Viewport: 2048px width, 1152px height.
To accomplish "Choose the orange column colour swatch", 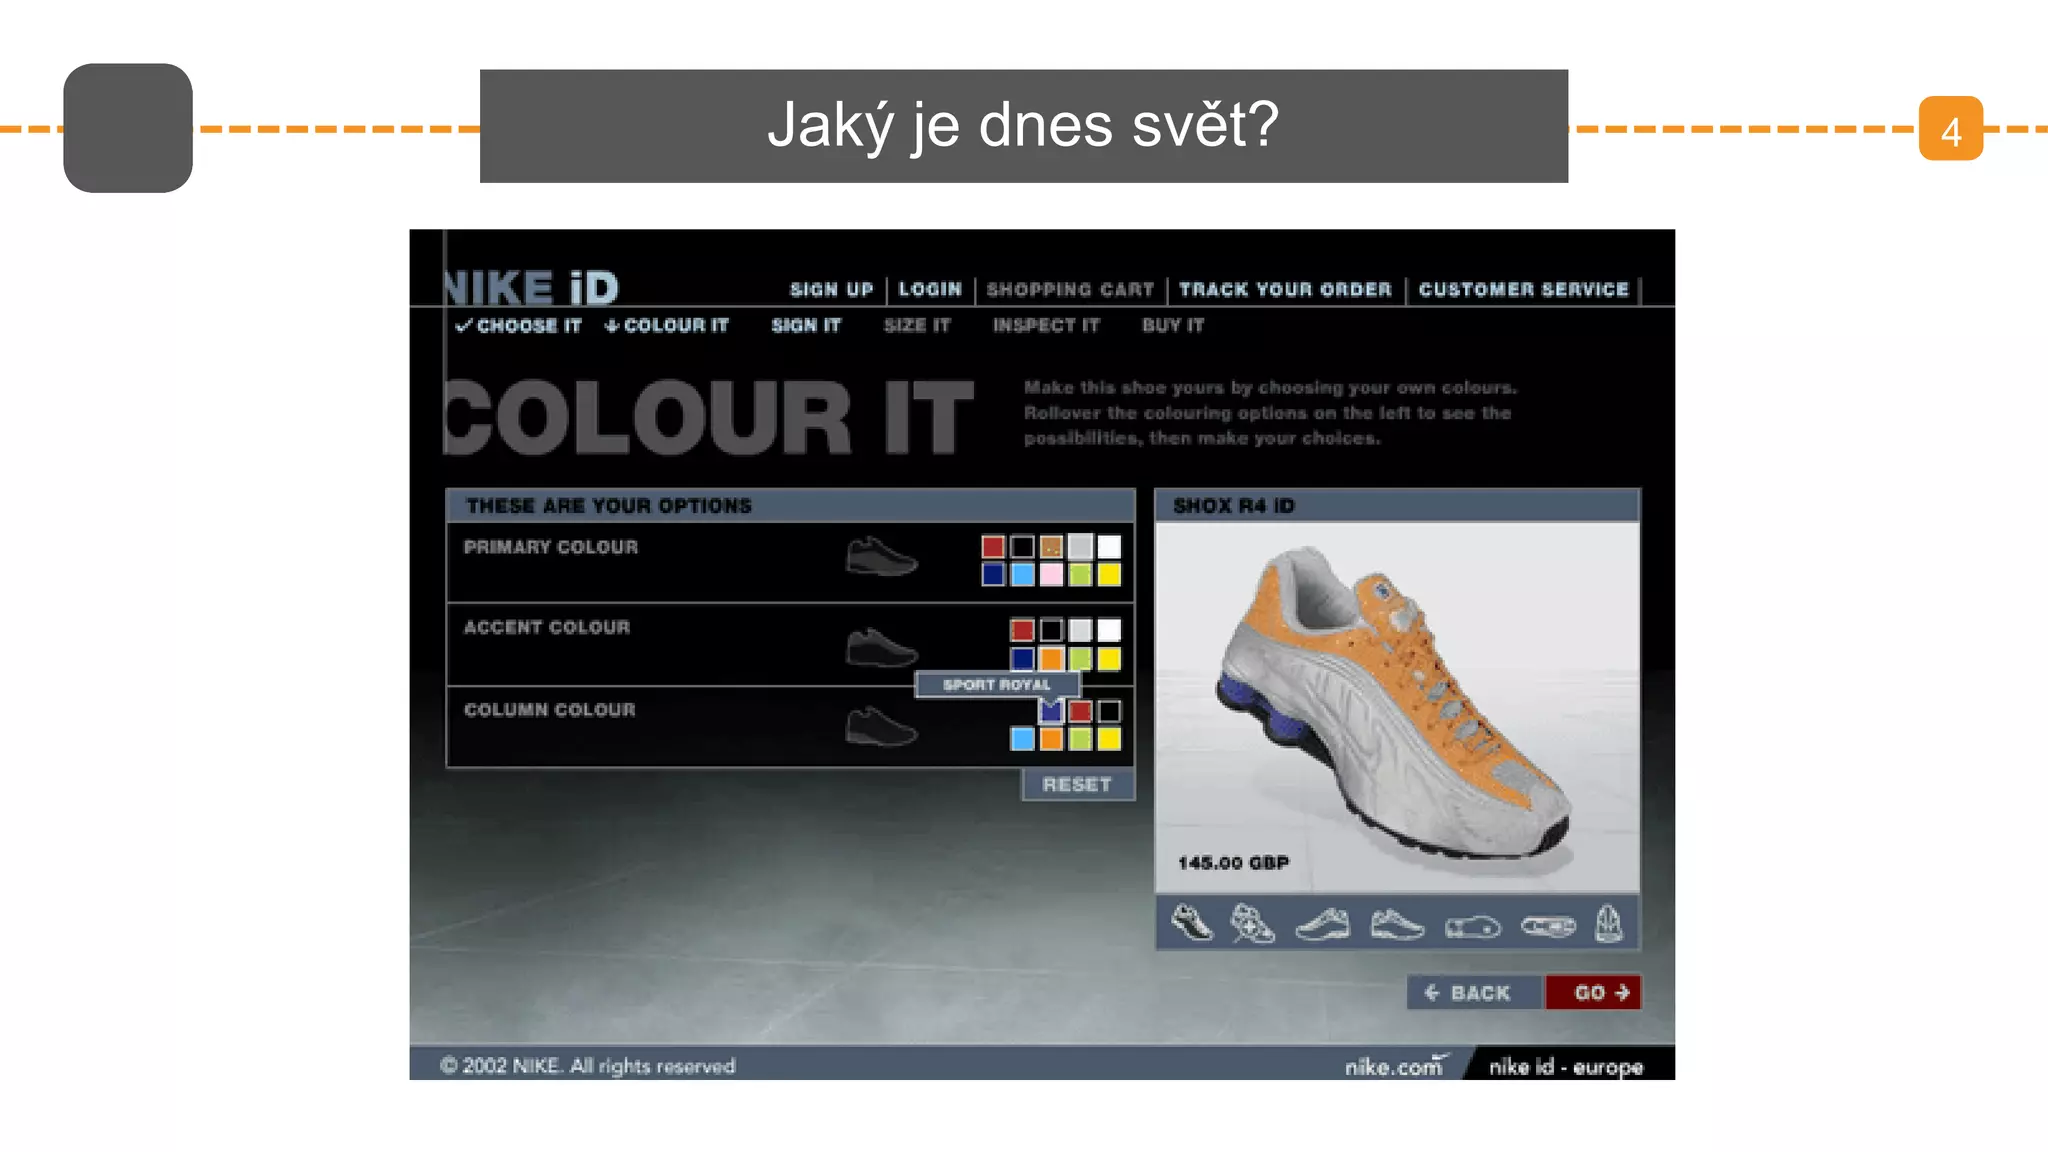I will click(x=1051, y=739).
